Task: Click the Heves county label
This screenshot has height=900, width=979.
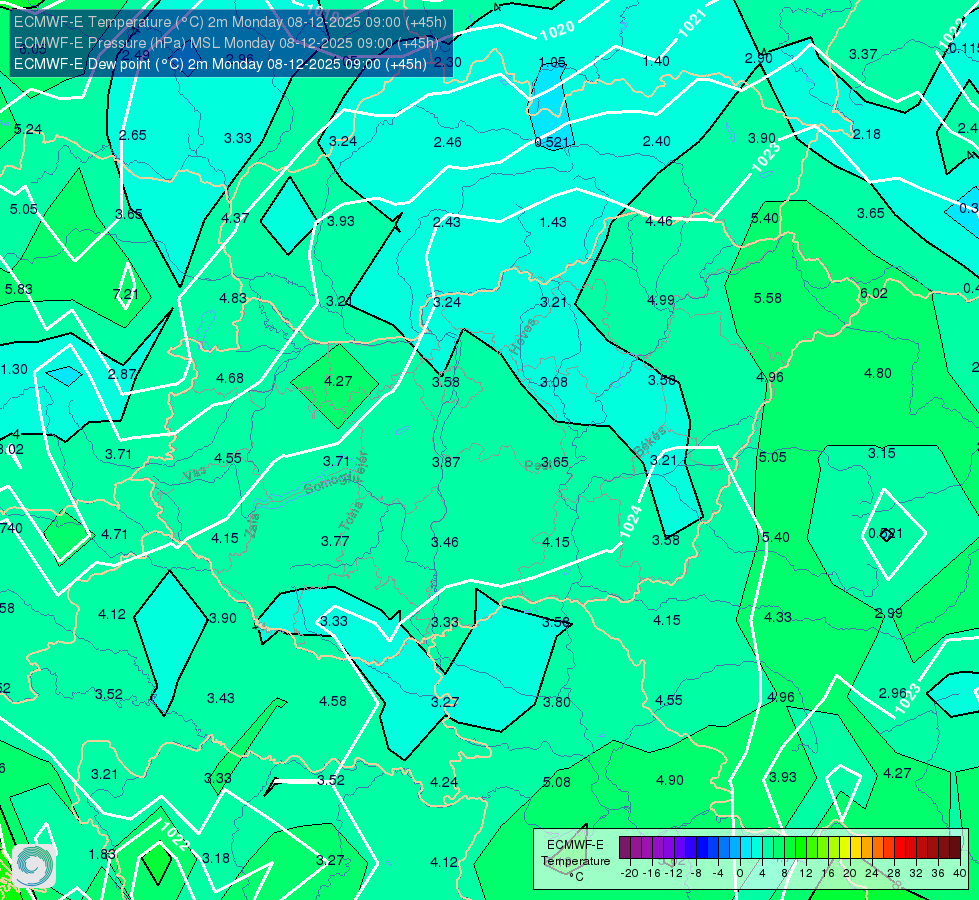Action: tap(523, 337)
